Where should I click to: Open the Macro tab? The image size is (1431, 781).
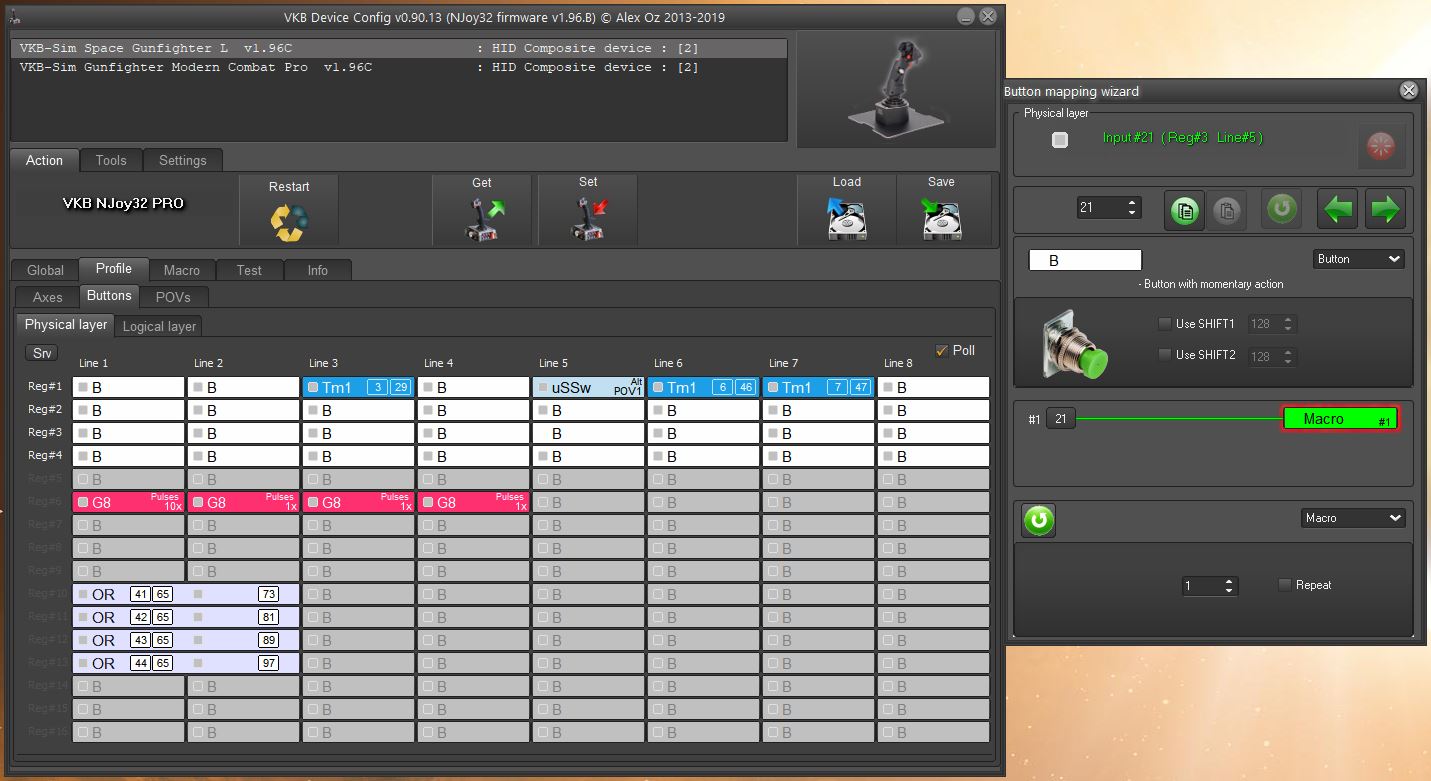(x=181, y=270)
